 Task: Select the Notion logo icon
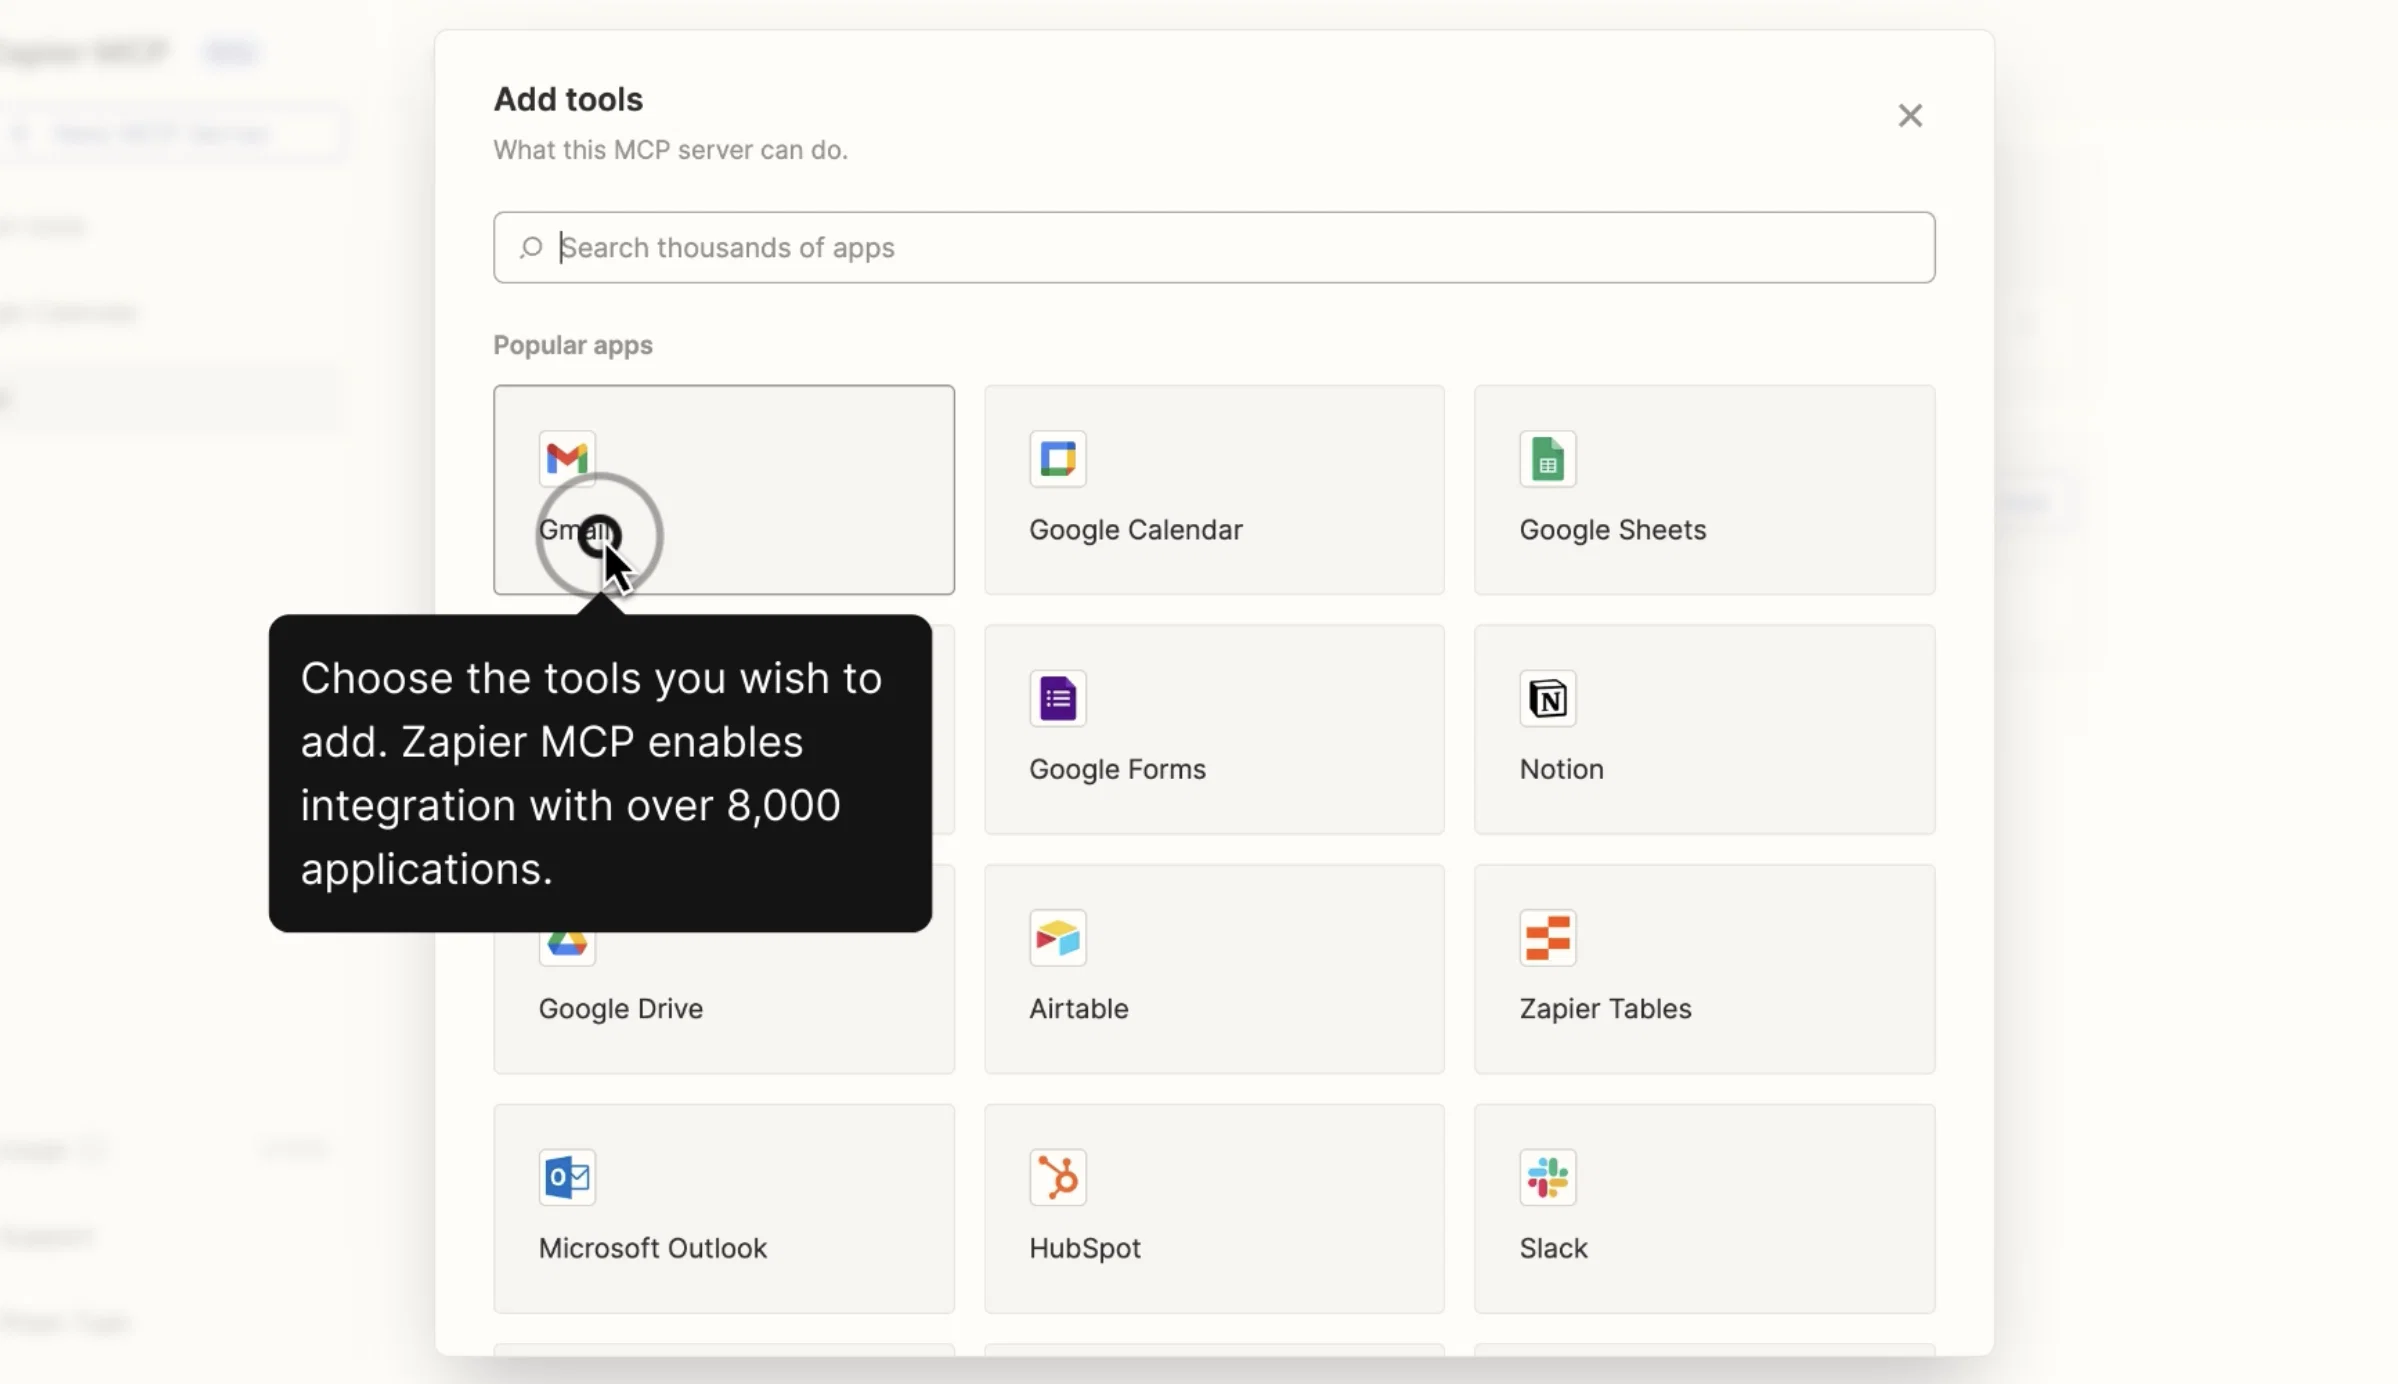1547,698
